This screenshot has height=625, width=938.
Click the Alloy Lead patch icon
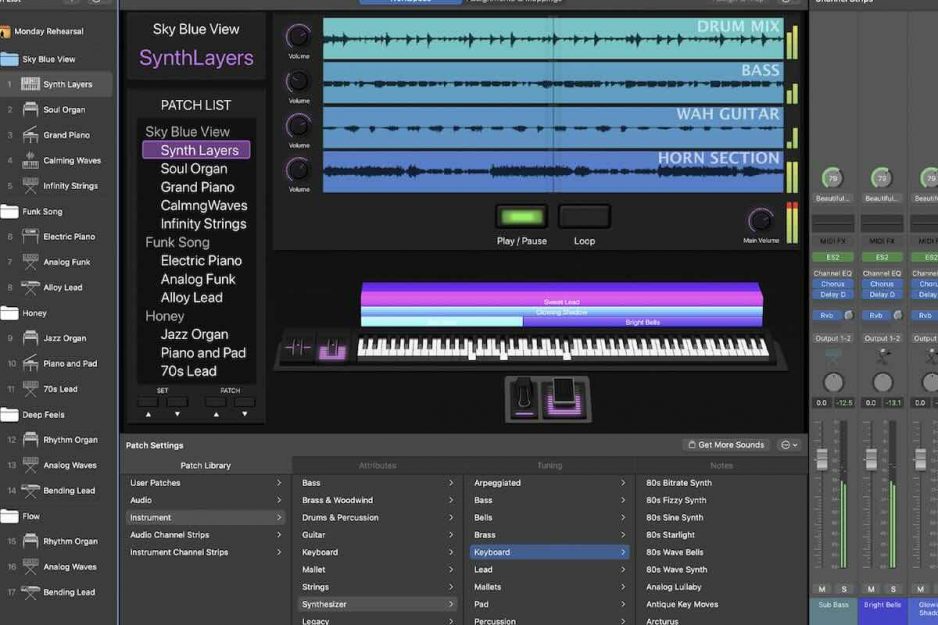click(30, 288)
